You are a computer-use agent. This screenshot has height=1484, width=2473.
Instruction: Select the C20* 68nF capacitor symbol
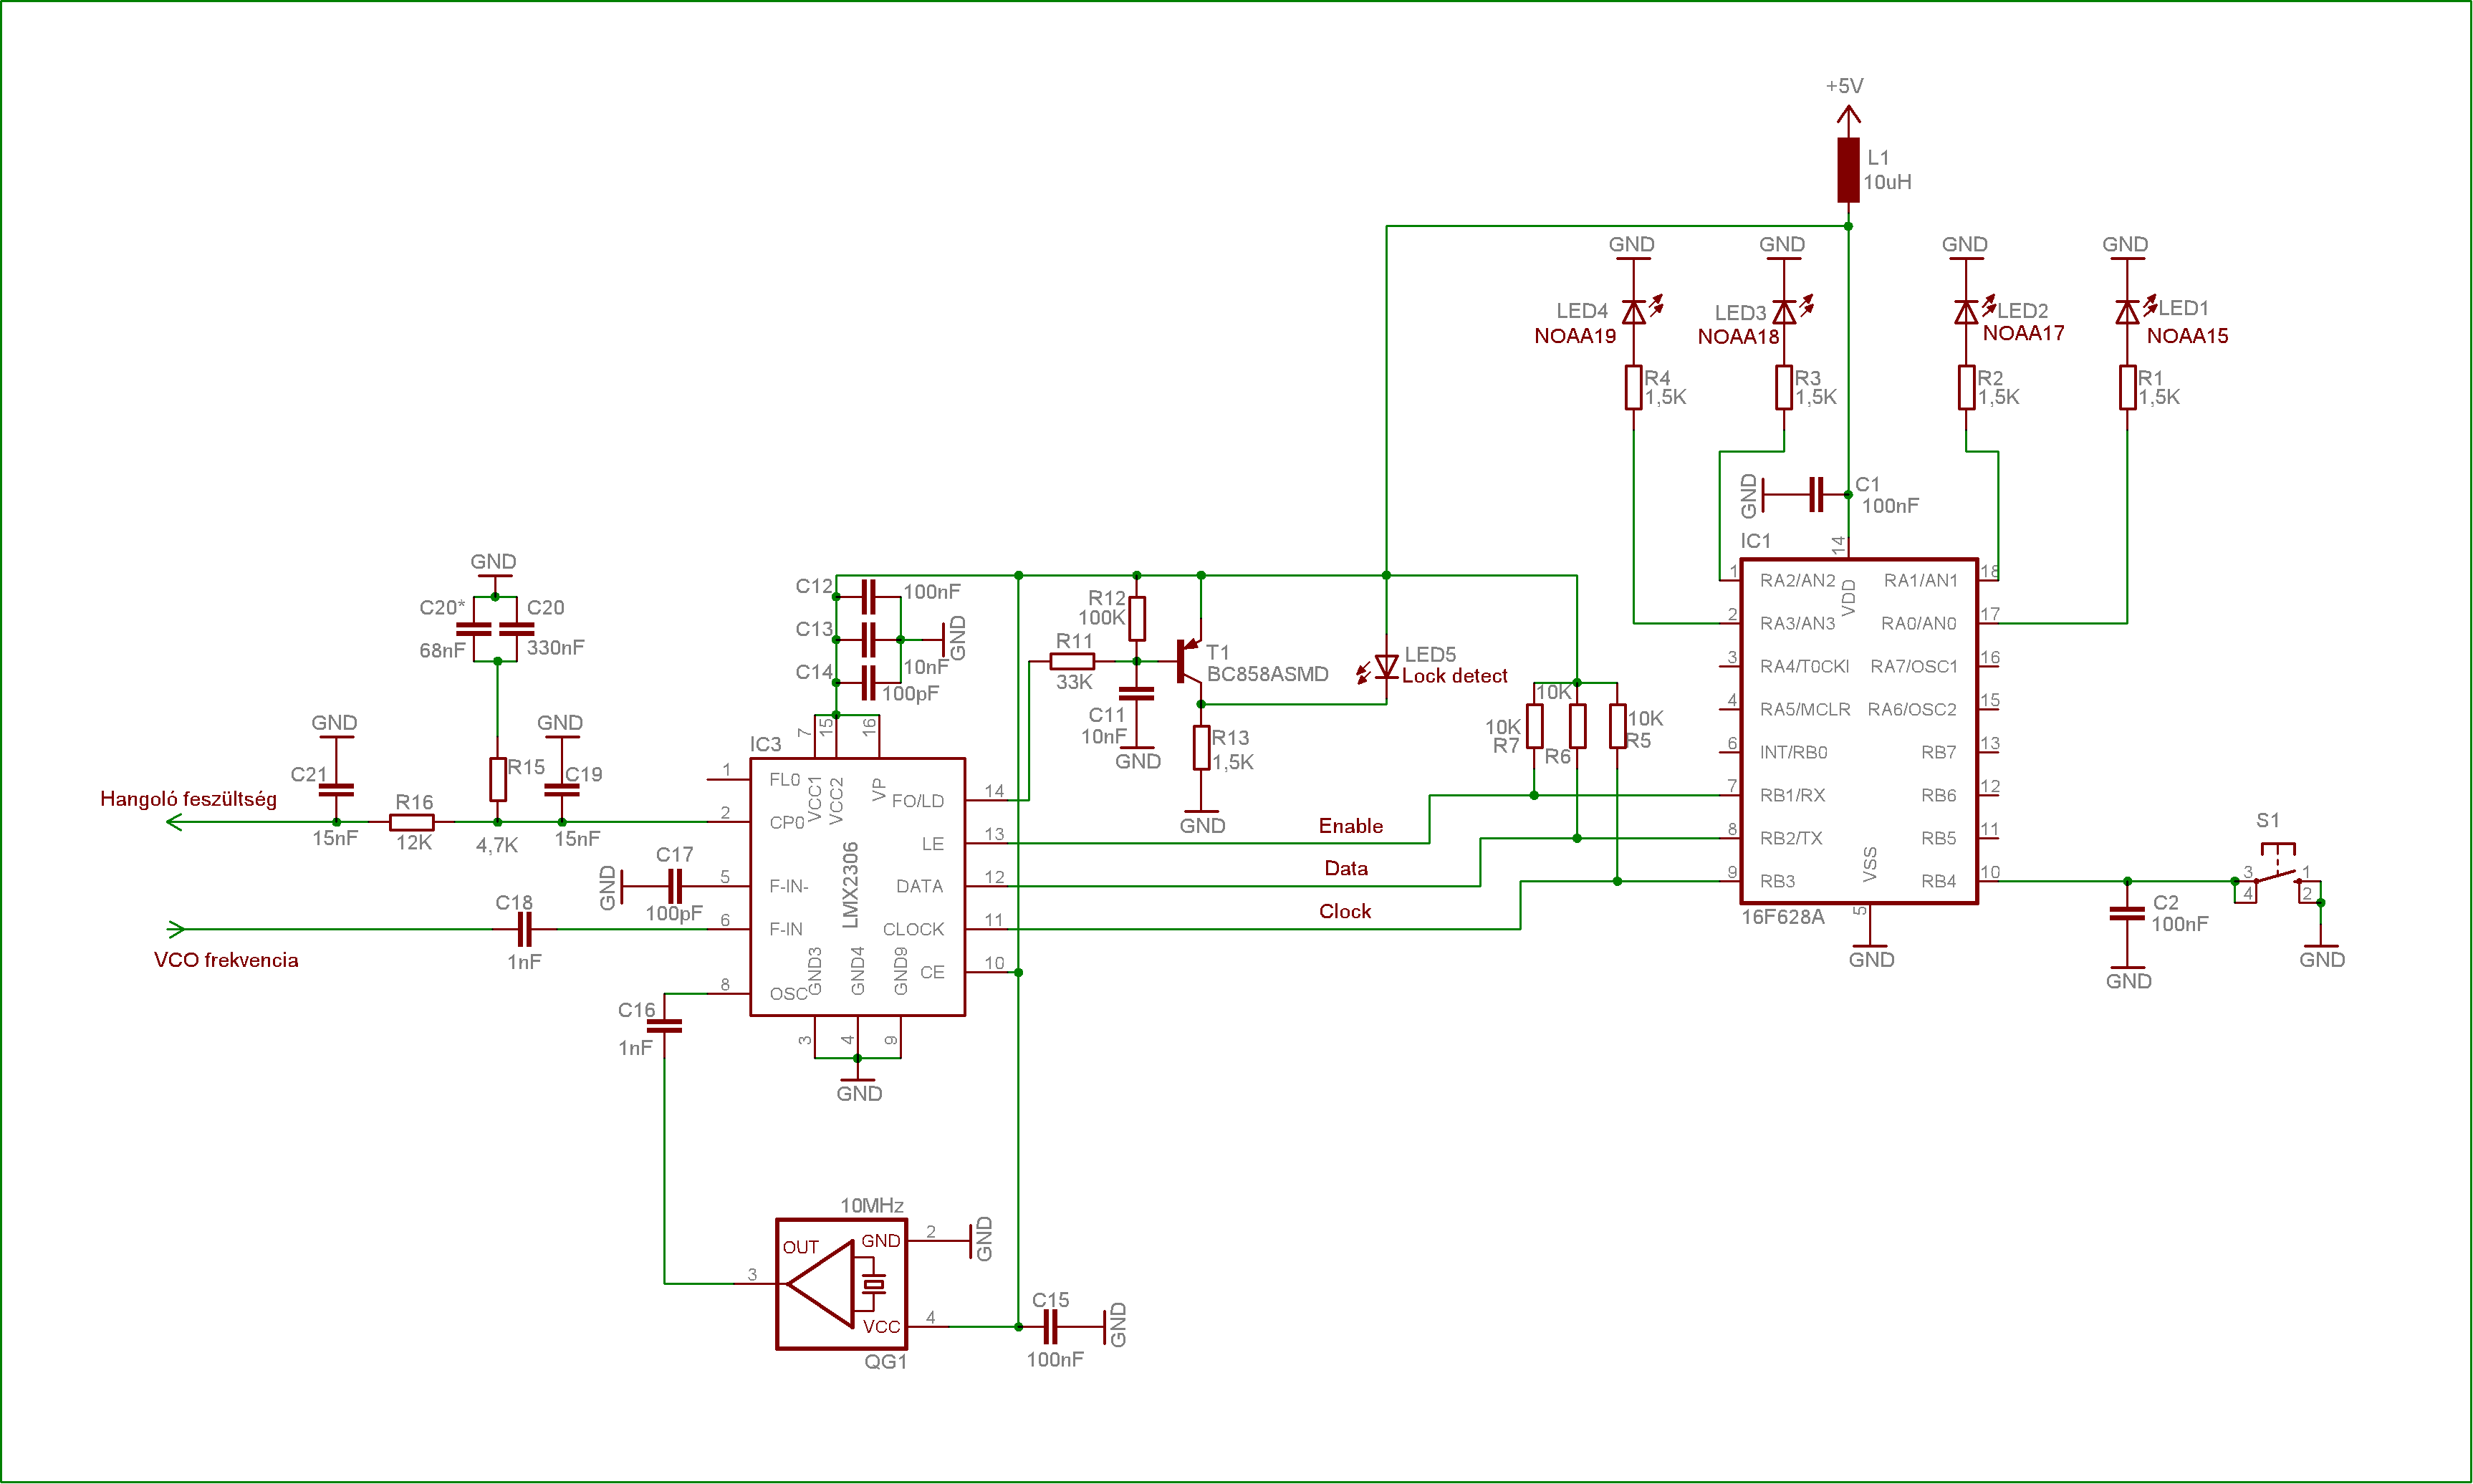point(473,630)
